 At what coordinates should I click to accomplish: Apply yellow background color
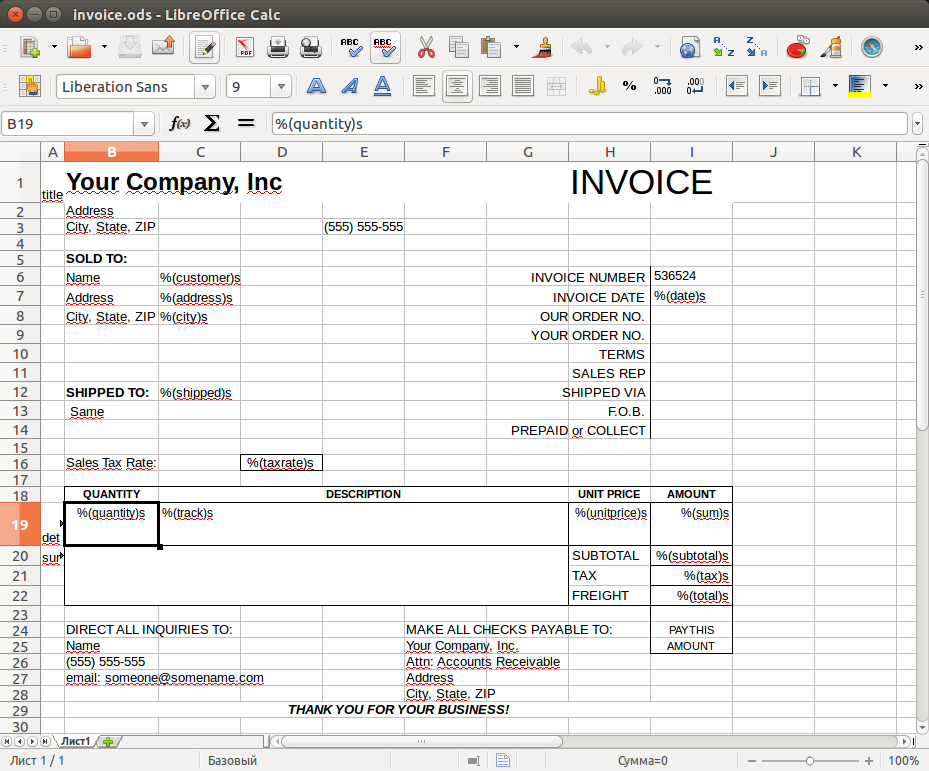[x=860, y=87]
